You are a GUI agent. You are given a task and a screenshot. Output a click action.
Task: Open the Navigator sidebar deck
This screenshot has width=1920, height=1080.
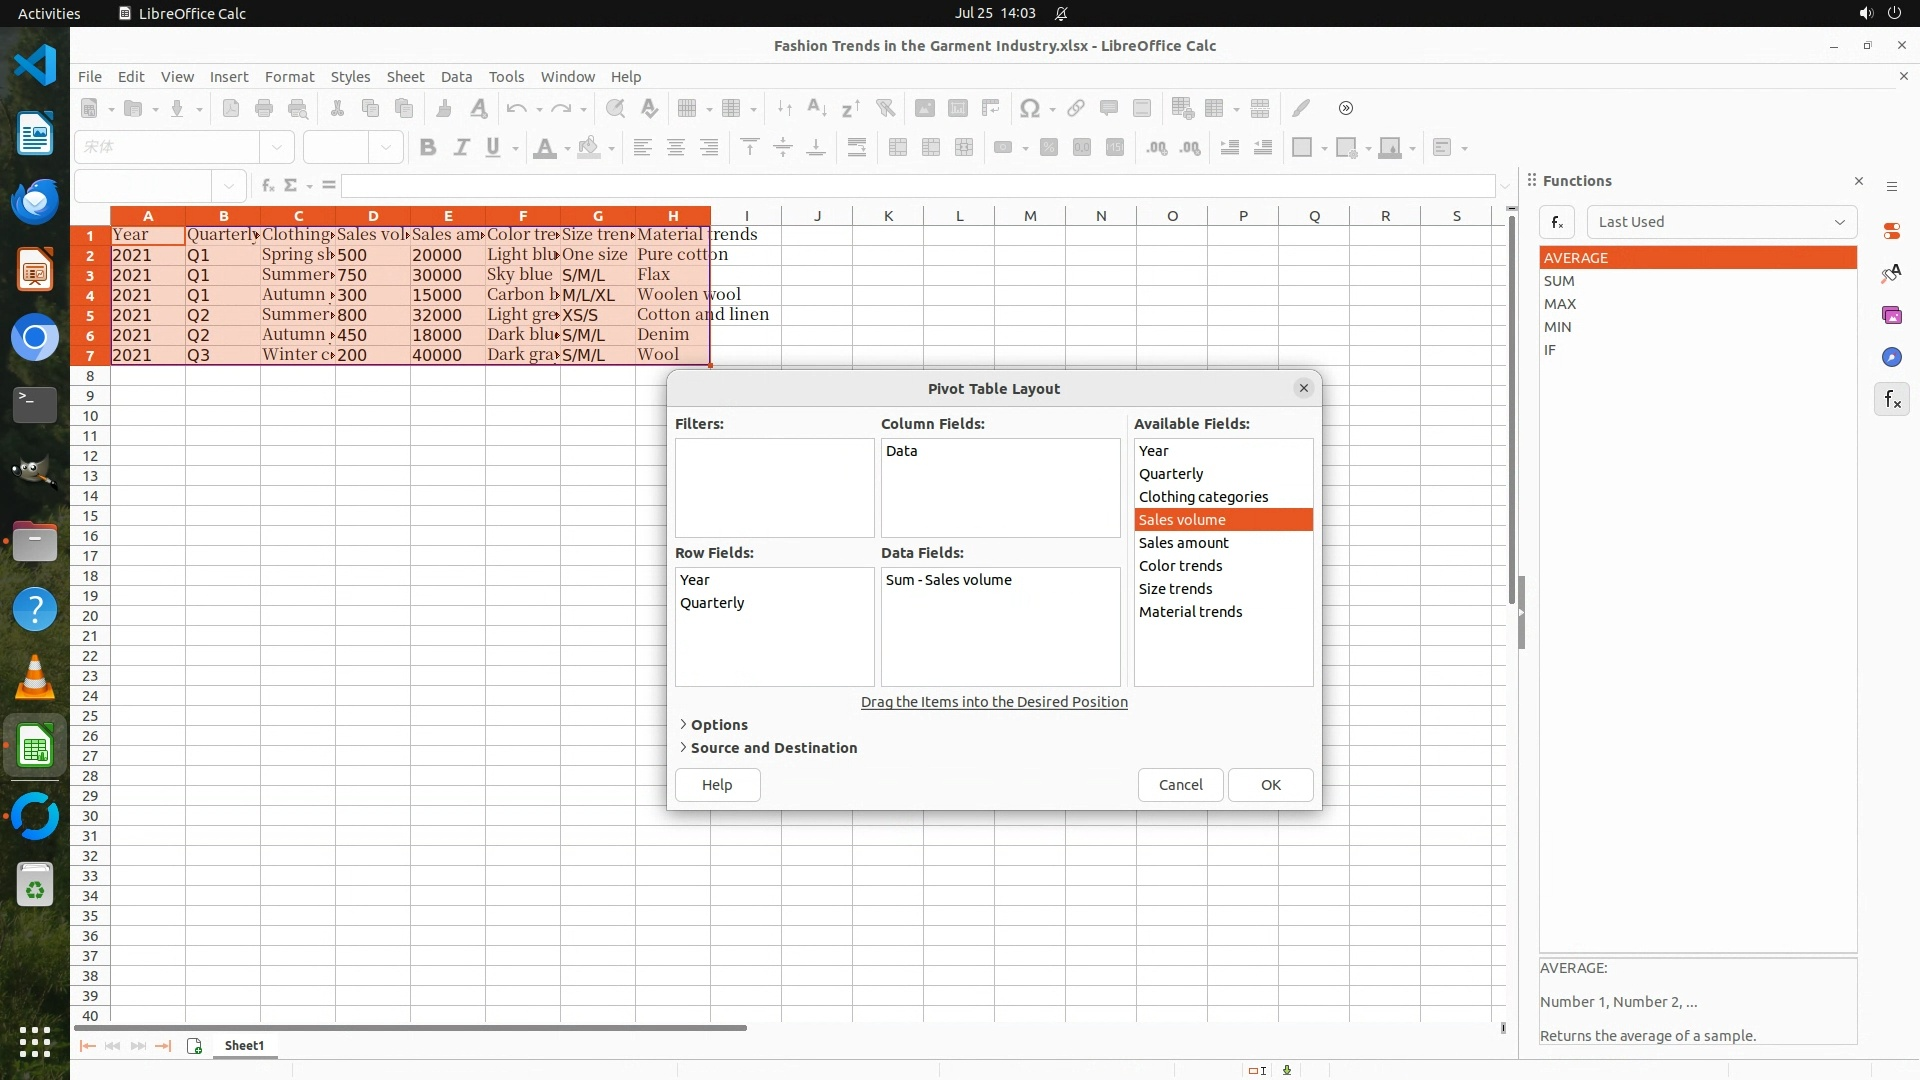point(1891,357)
